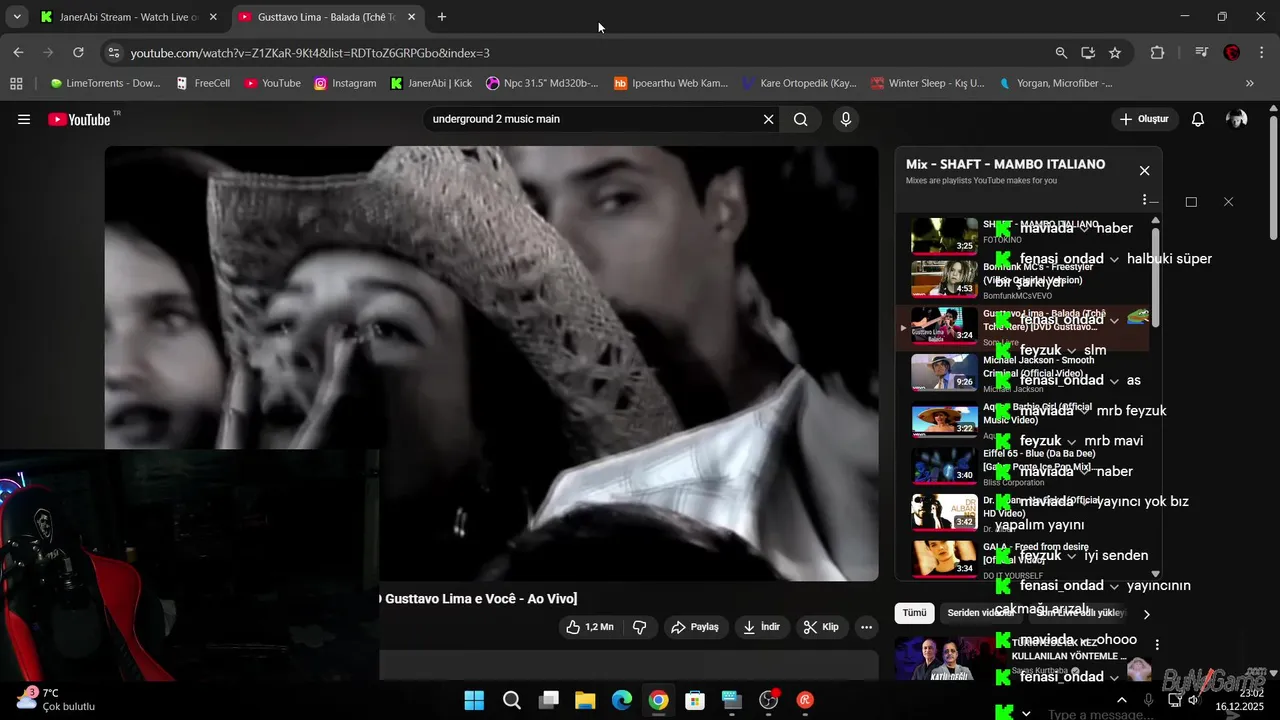This screenshot has width=1280, height=720.
Task: Open File Explorer from taskbar
Action: click(x=585, y=700)
